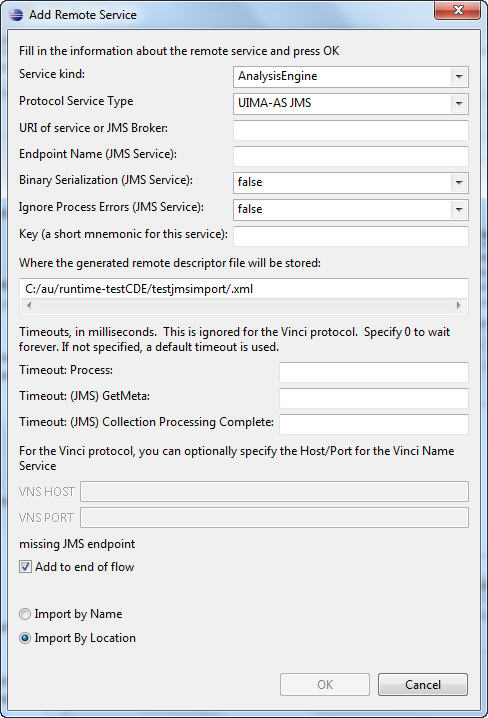Select the Import By Location radio button
Image resolution: width=488 pixels, height=718 pixels.
click(x=25, y=638)
